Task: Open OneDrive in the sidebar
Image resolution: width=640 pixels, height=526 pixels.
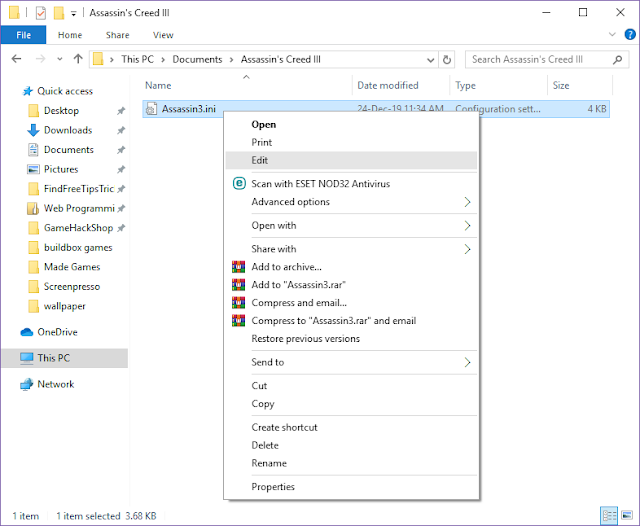Action: coord(57,332)
